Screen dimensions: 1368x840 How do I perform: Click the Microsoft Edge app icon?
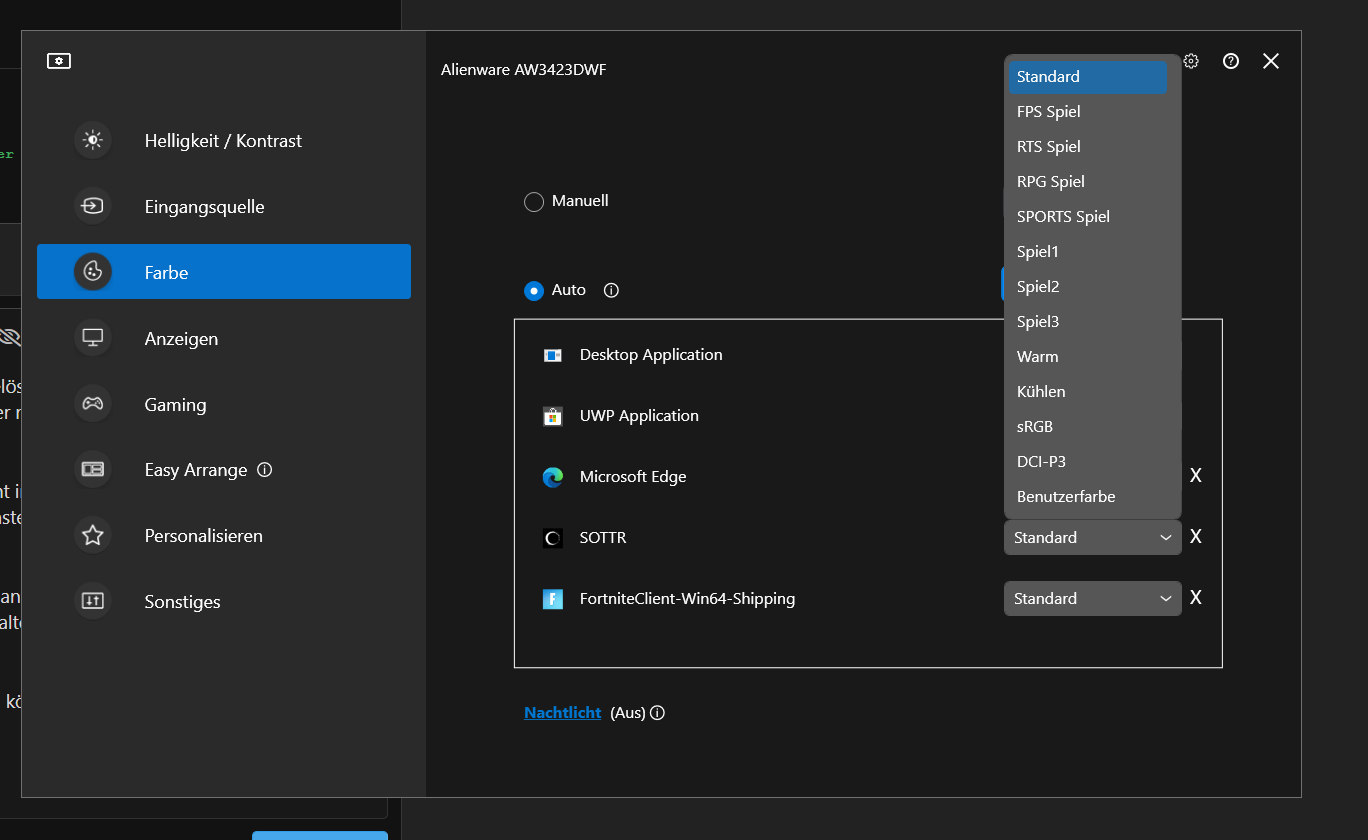pos(553,477)
